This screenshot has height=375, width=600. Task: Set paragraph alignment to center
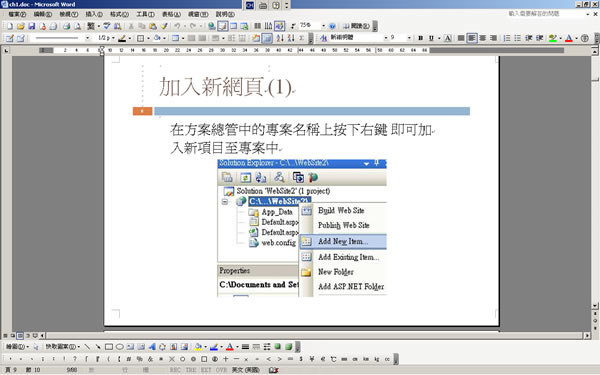click(483, 38)
